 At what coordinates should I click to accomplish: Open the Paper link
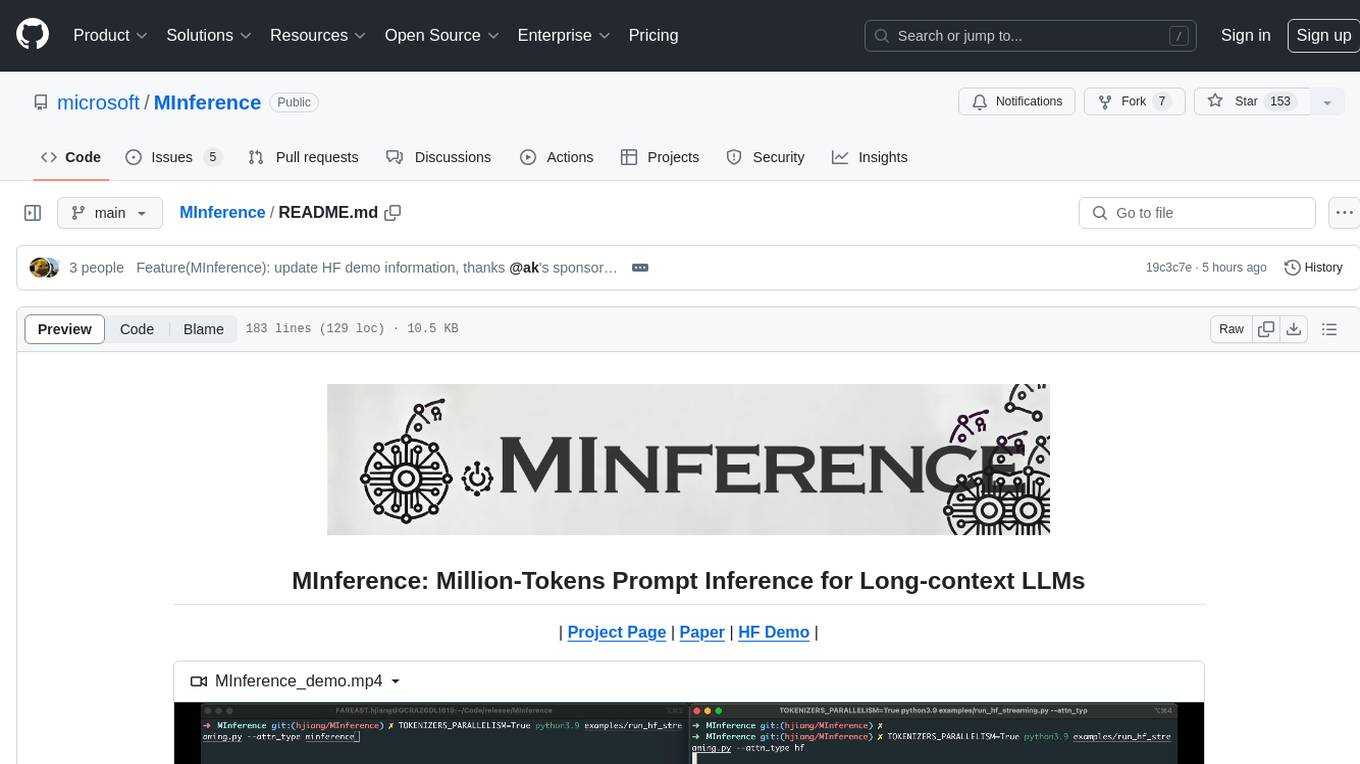click(702, 632)
